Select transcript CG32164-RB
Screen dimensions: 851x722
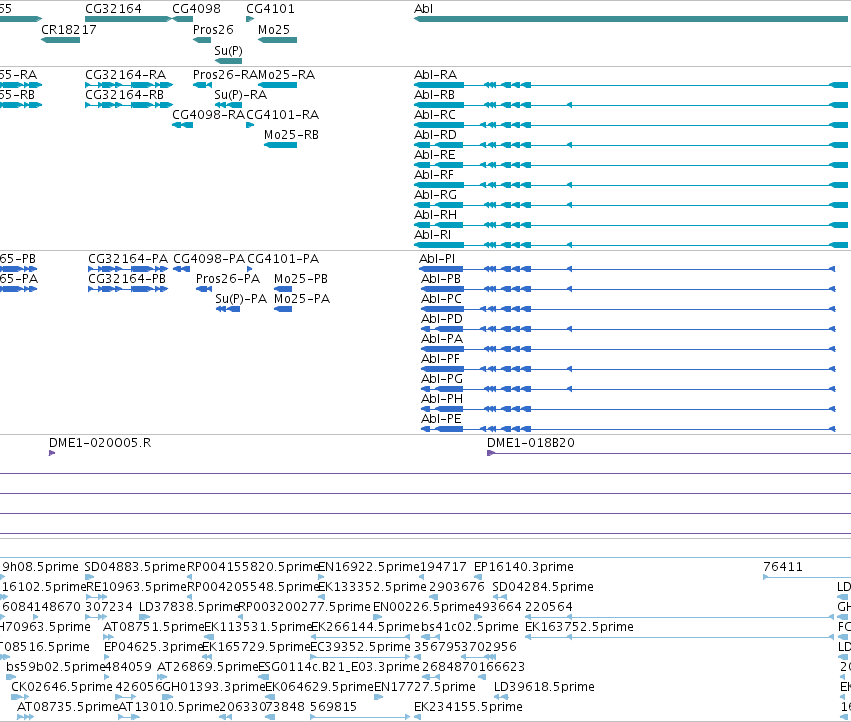coord(129,105)
